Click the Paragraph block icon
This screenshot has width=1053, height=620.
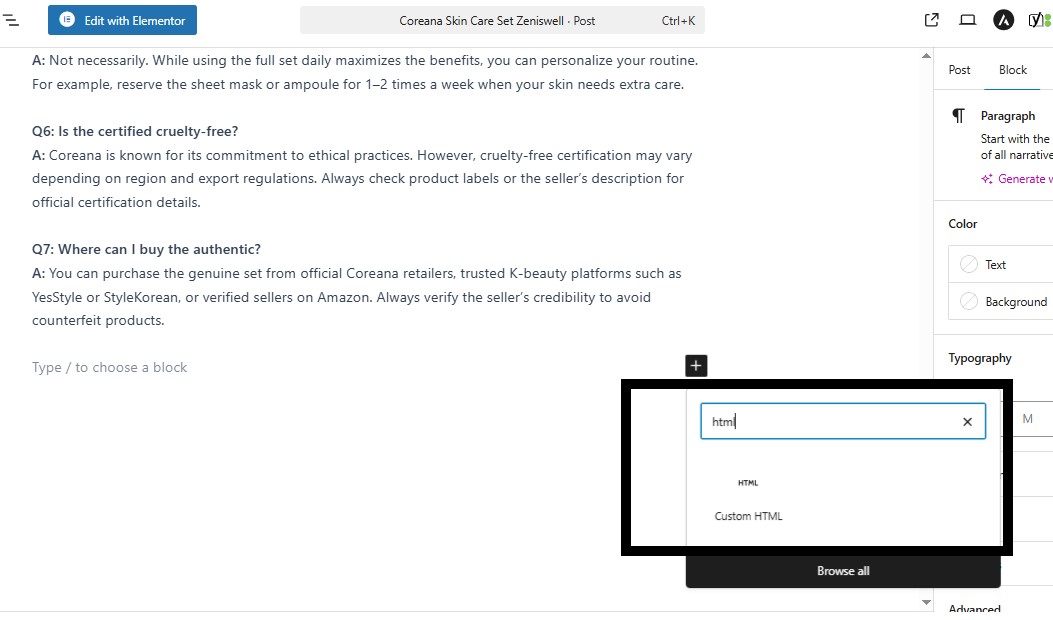[958, 116]
